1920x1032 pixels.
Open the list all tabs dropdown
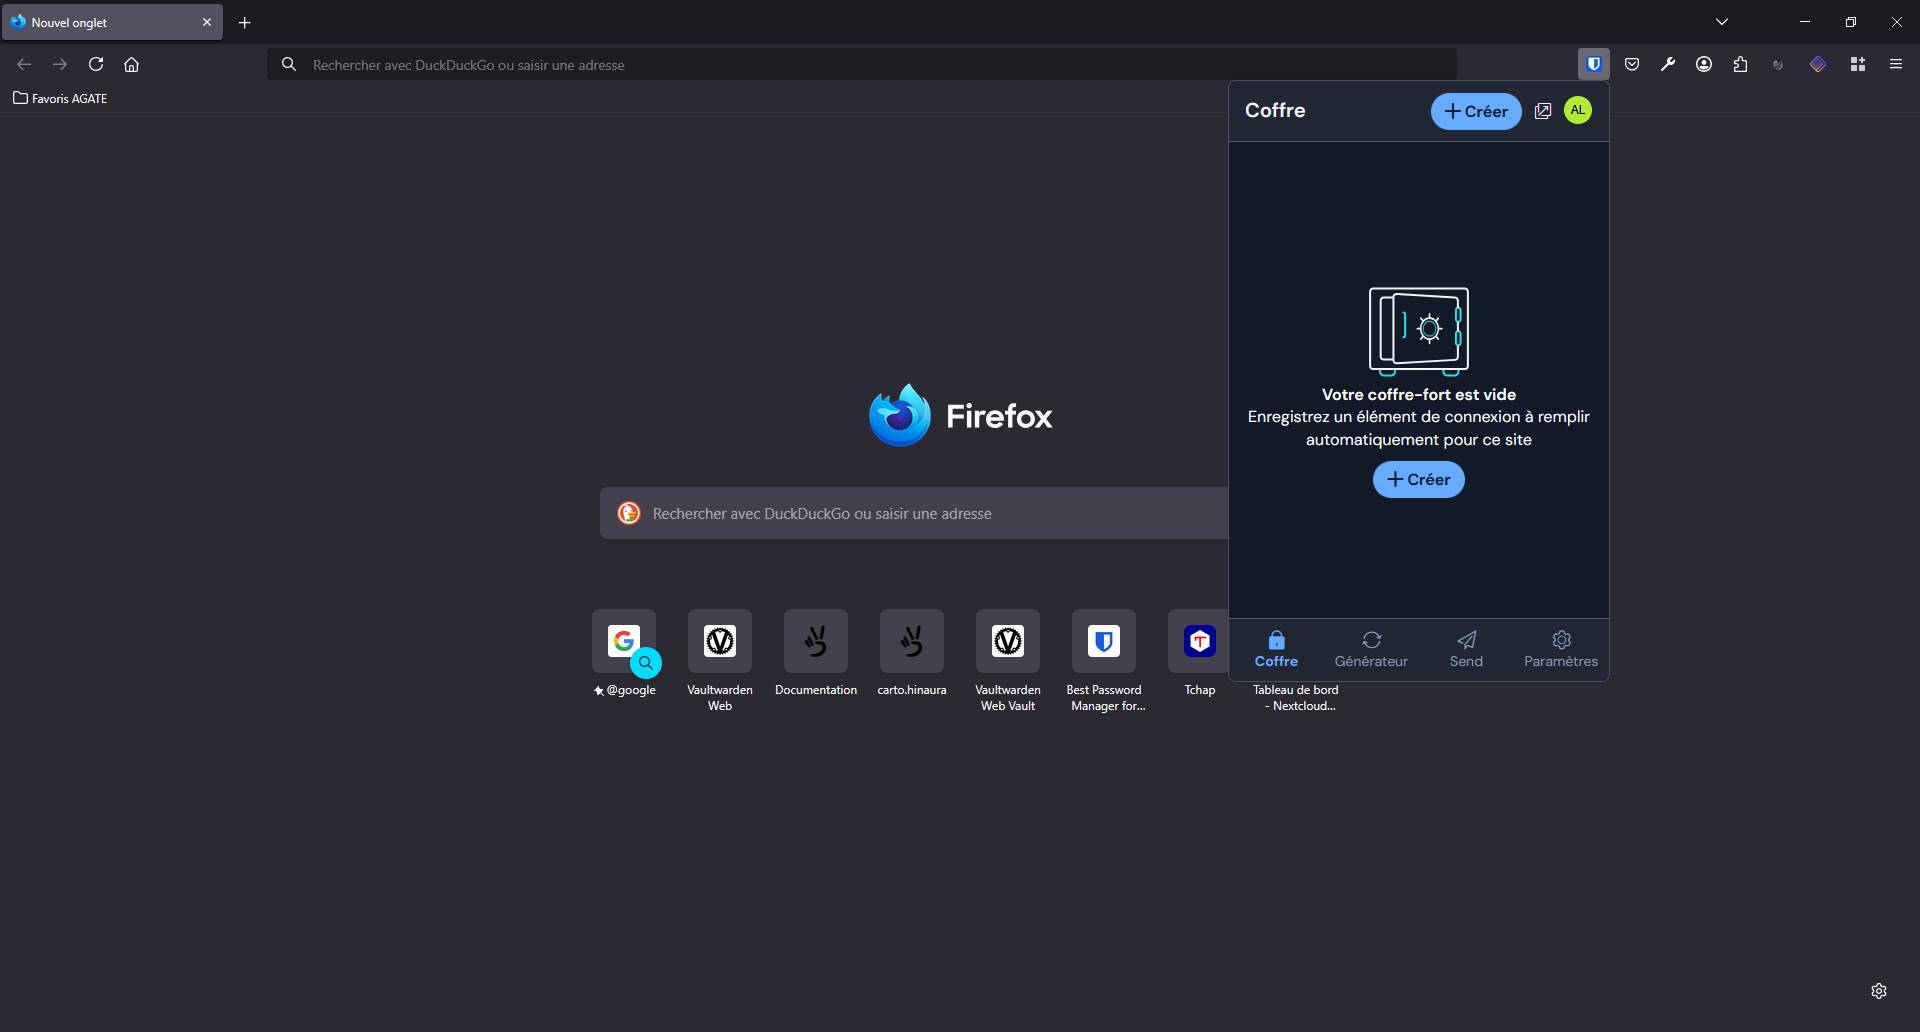coord(1722,21)
